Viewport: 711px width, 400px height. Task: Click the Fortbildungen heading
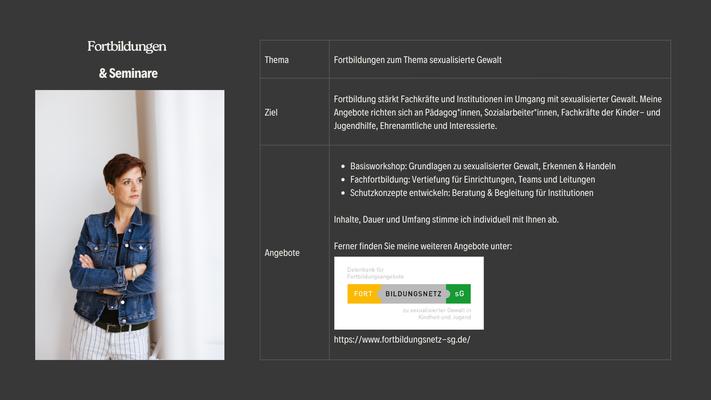coord(127,46)
